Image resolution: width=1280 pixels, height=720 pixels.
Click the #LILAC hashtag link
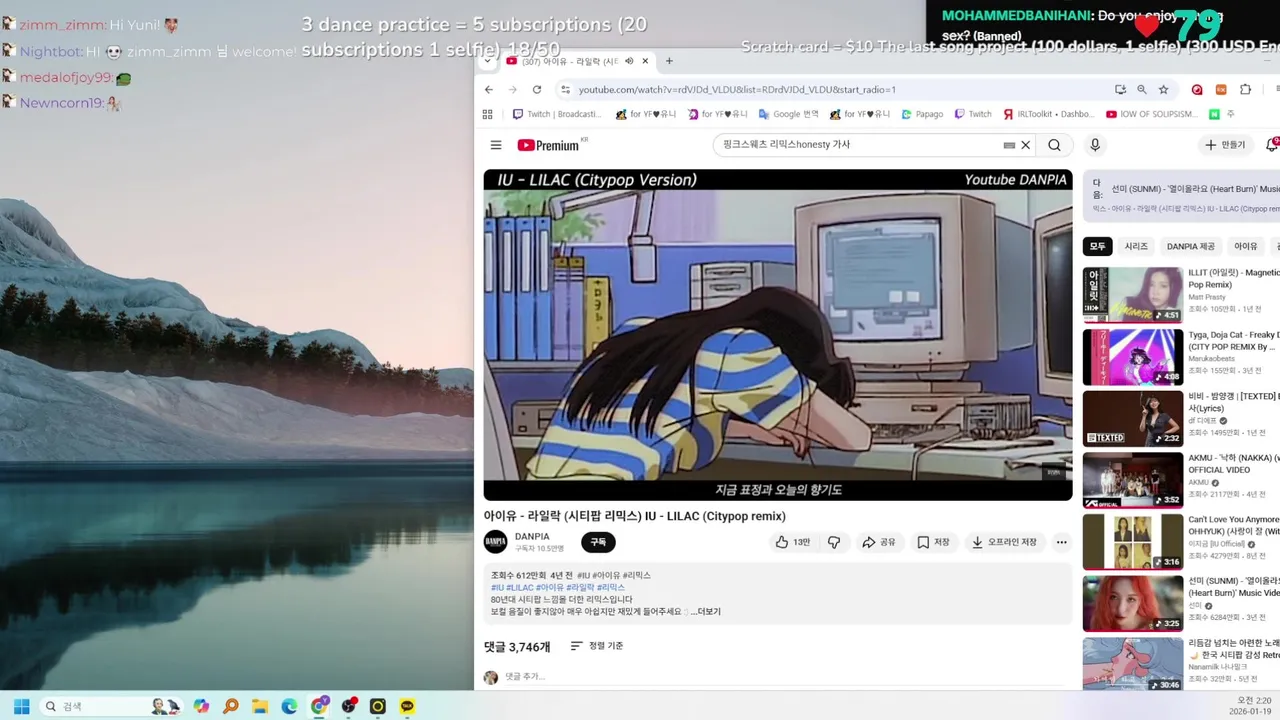click(x=520, y=587)
